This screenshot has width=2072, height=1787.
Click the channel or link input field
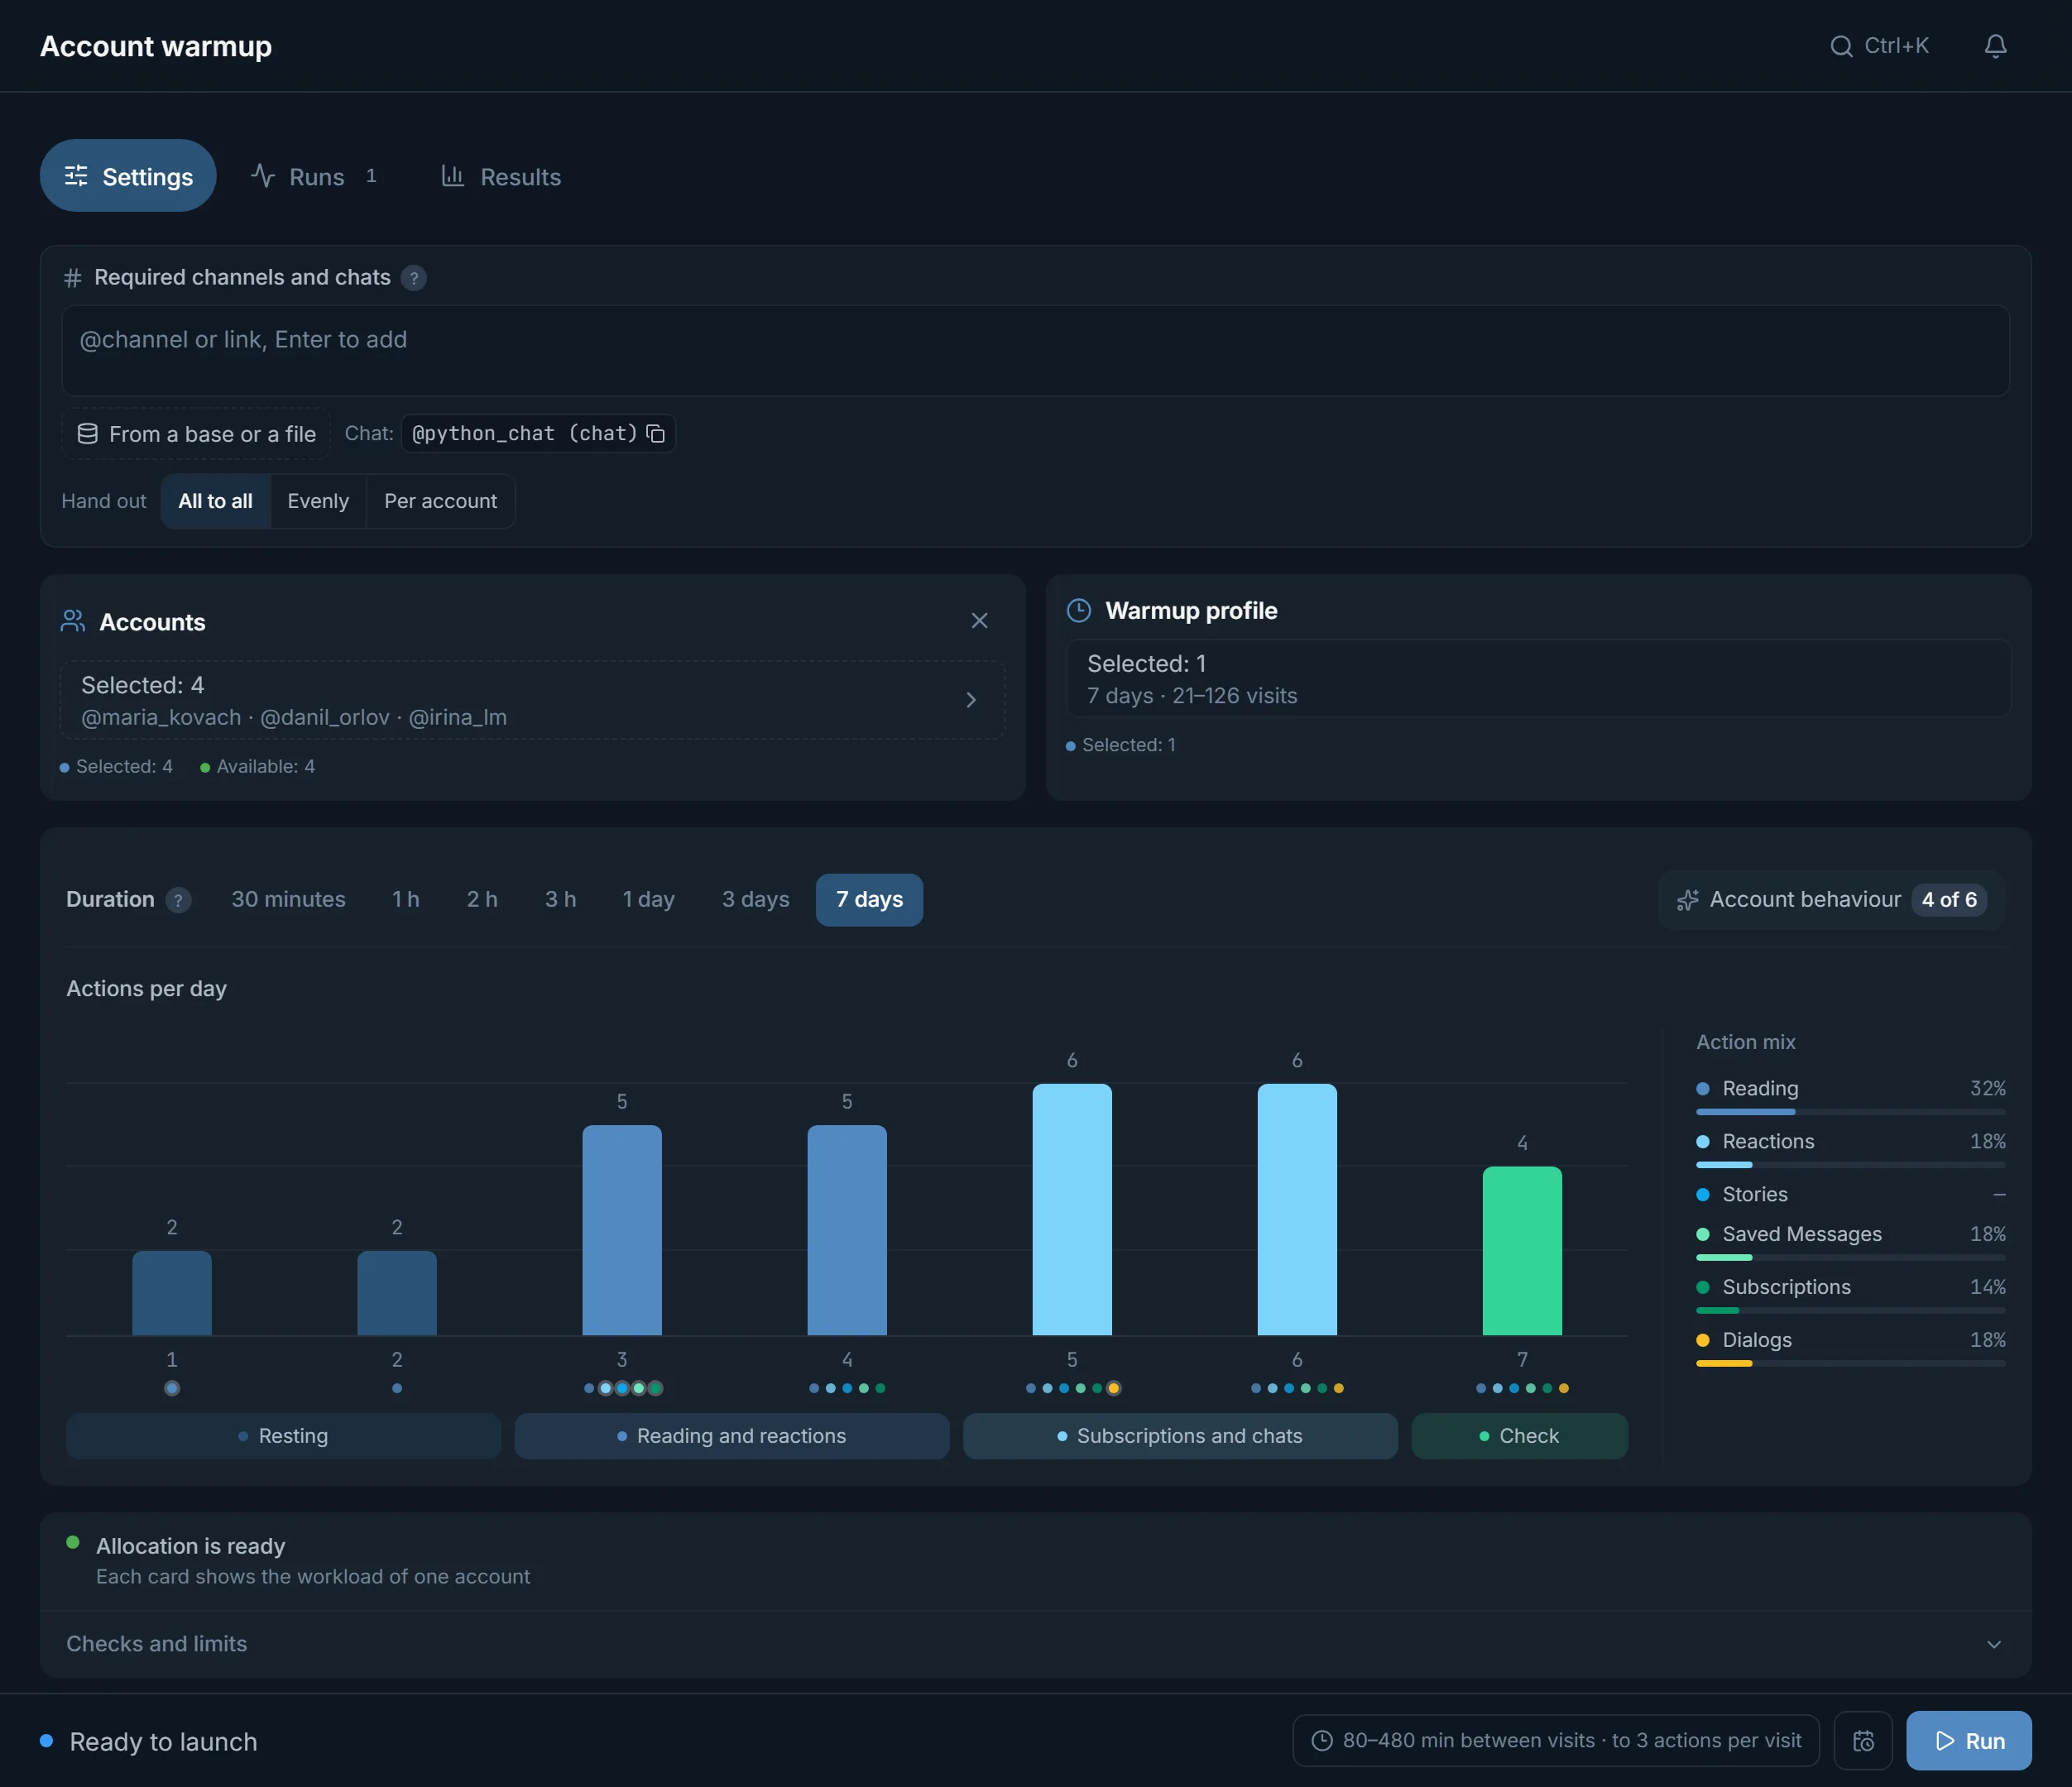(1035, 351)
